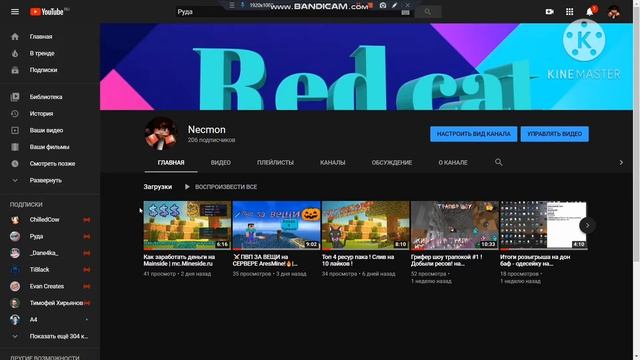The width and height of the screenshot is (640, 360).
Task: Expand Показать ещё 304 subscriptions
Action: (x=50, y=336)
